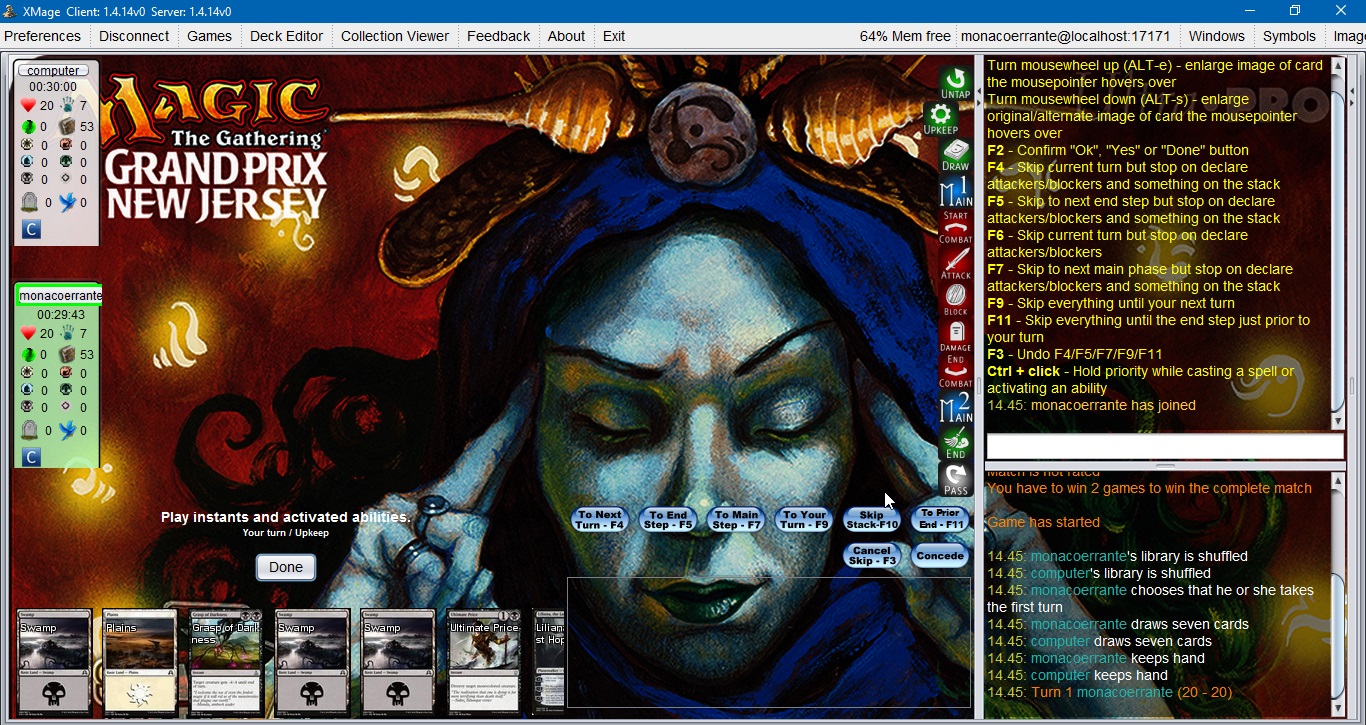
Task: Click the 64% Mem free indicator
Action: click(x=905, y=36)
